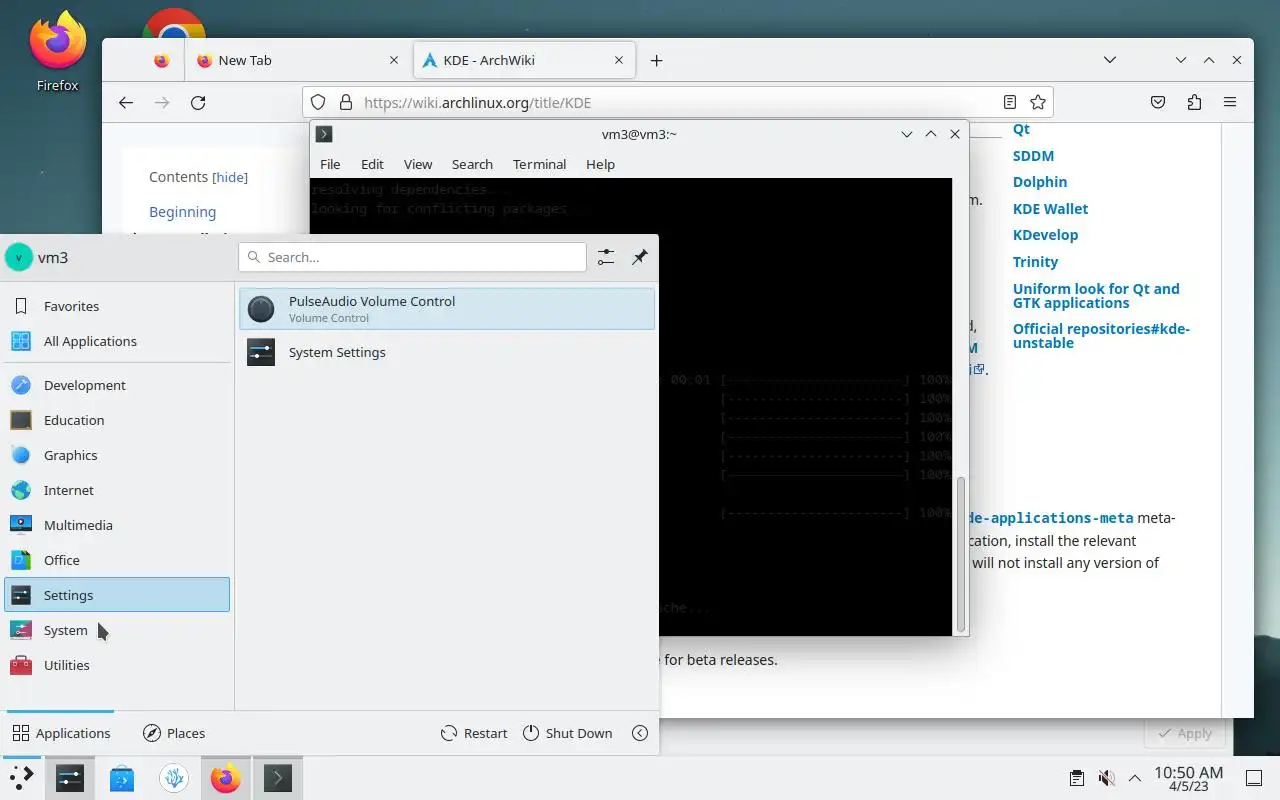Open a new Firefox tab
The width and height of the screenshot is (1280, 800).
pyautogui.click(x=656, y=60)
